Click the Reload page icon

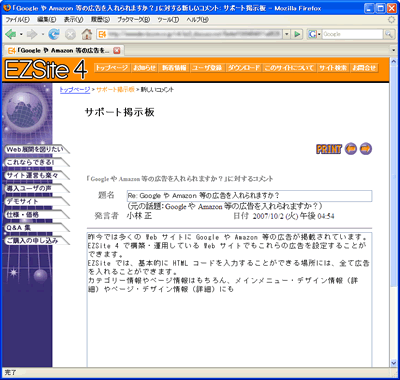click(54, 34)
